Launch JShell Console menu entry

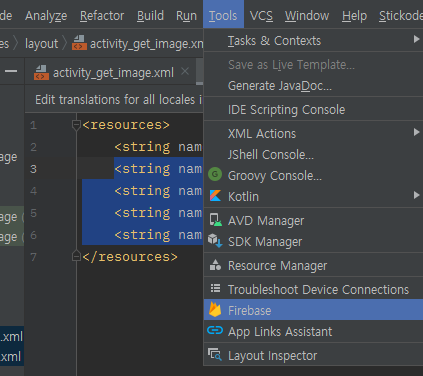point(313,154)
